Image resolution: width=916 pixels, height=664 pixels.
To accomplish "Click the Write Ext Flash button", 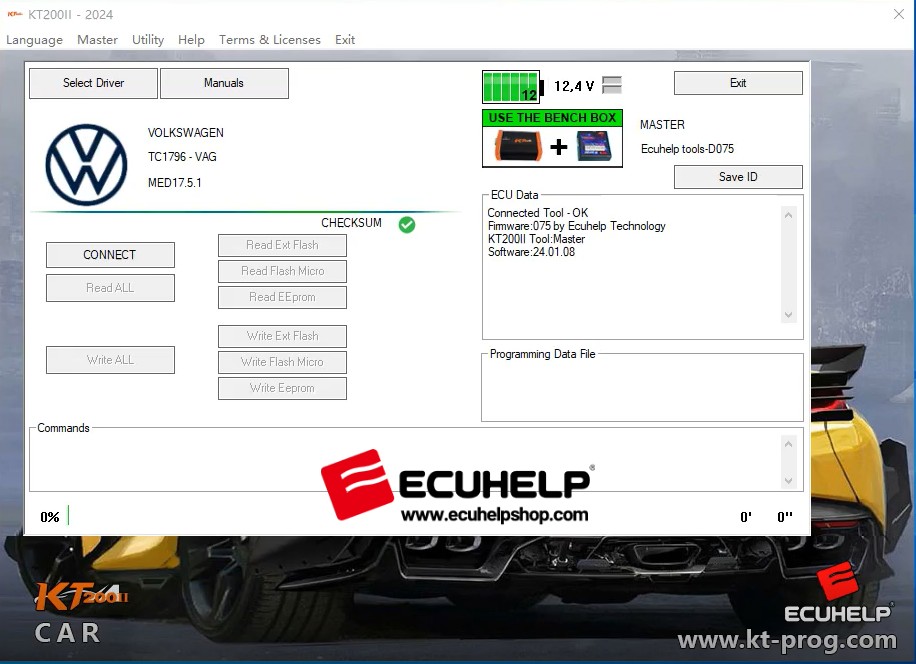I will pyautogui.click(x=282, y=336).
